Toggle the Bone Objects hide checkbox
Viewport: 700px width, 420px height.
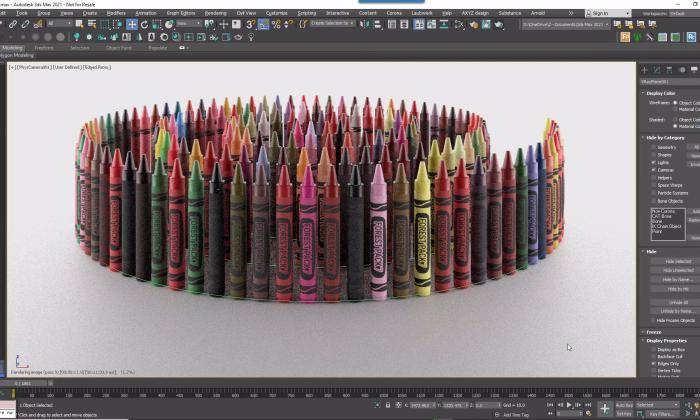pyautogui.click(x=654, y=201)
